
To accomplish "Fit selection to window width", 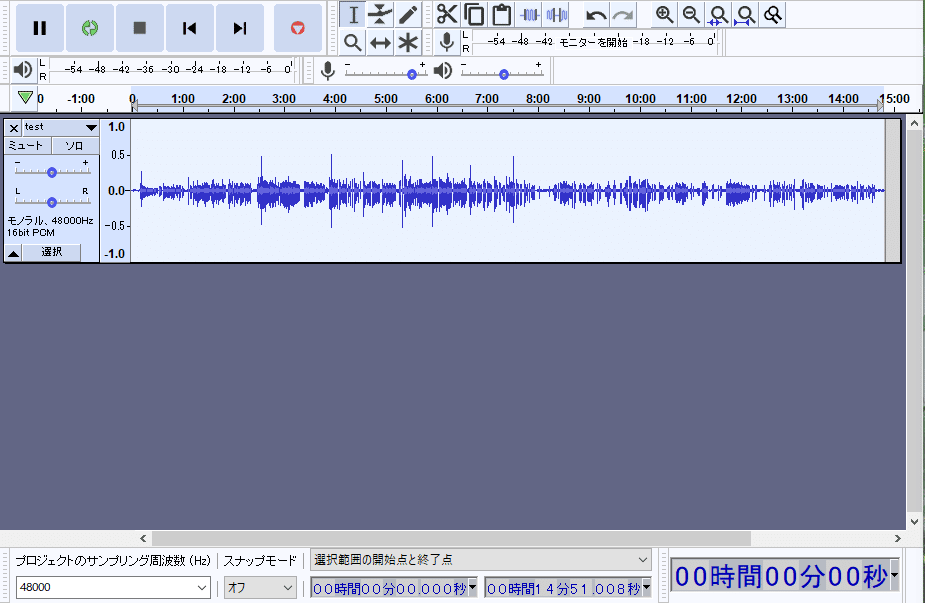I will 719,15.
